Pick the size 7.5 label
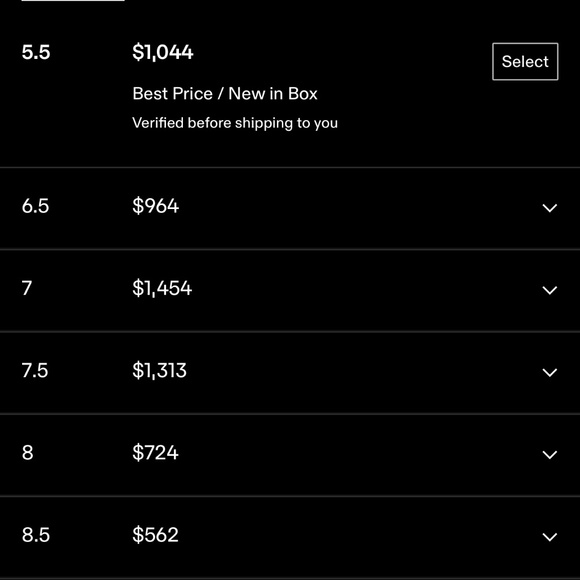The image size is (580, 580). (35, 371)
